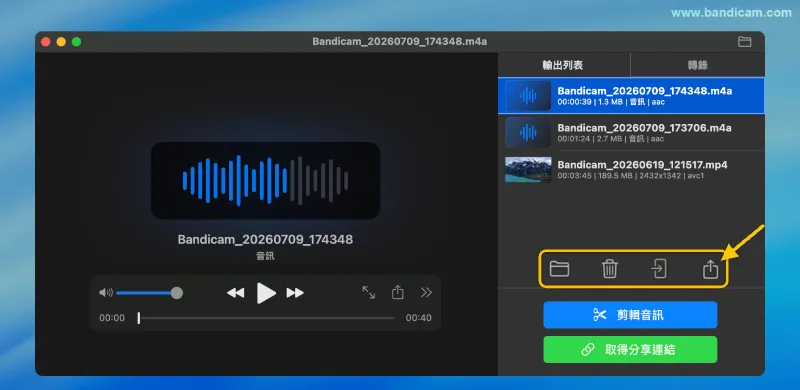
Task: Click the green zoom window button
Action: click(x=77, y=42)
